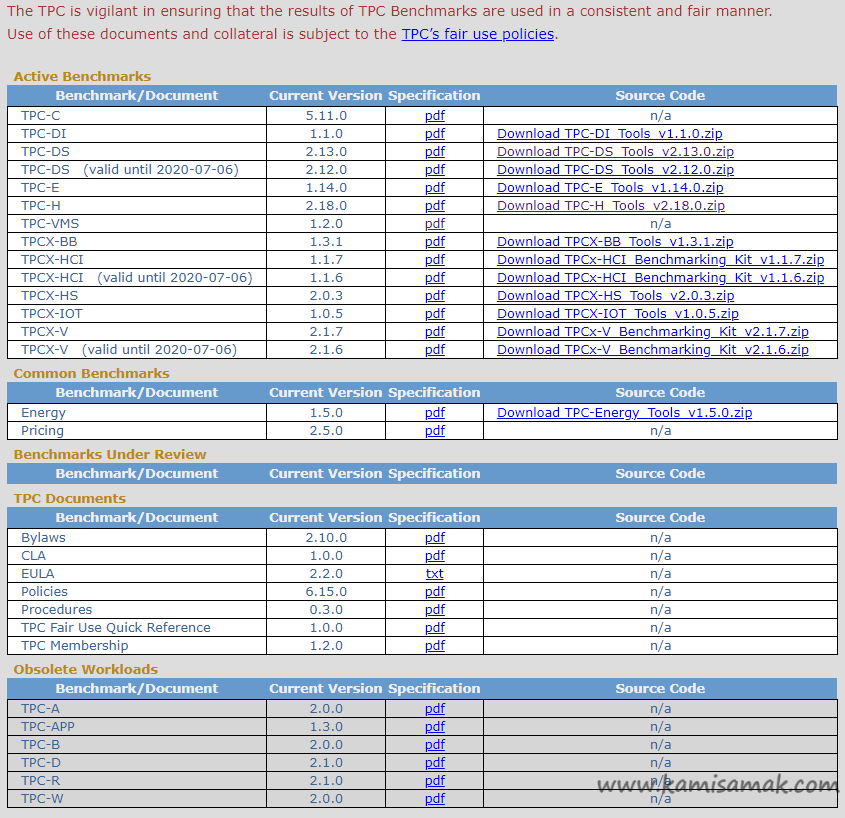Viewport: 845px width, 818px height.
Task: Click the Active Benchmarks section heading
Action: [x=82, y=77]
